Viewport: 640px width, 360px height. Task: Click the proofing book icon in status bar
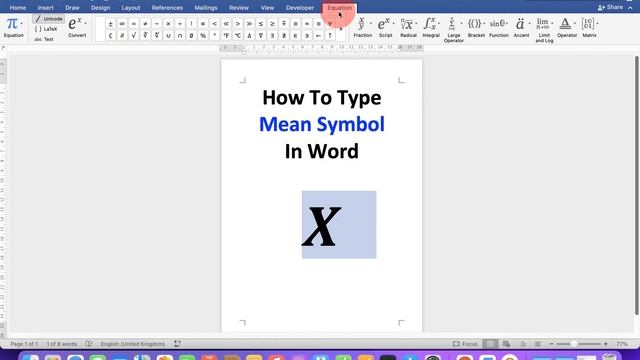click(x=89, y=344)
